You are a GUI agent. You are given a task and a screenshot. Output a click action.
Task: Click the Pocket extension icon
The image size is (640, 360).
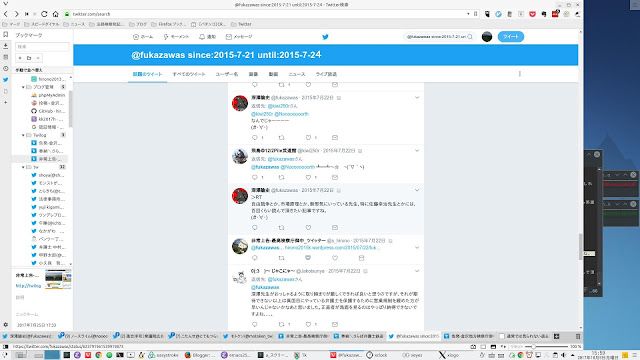pos(532,14)
